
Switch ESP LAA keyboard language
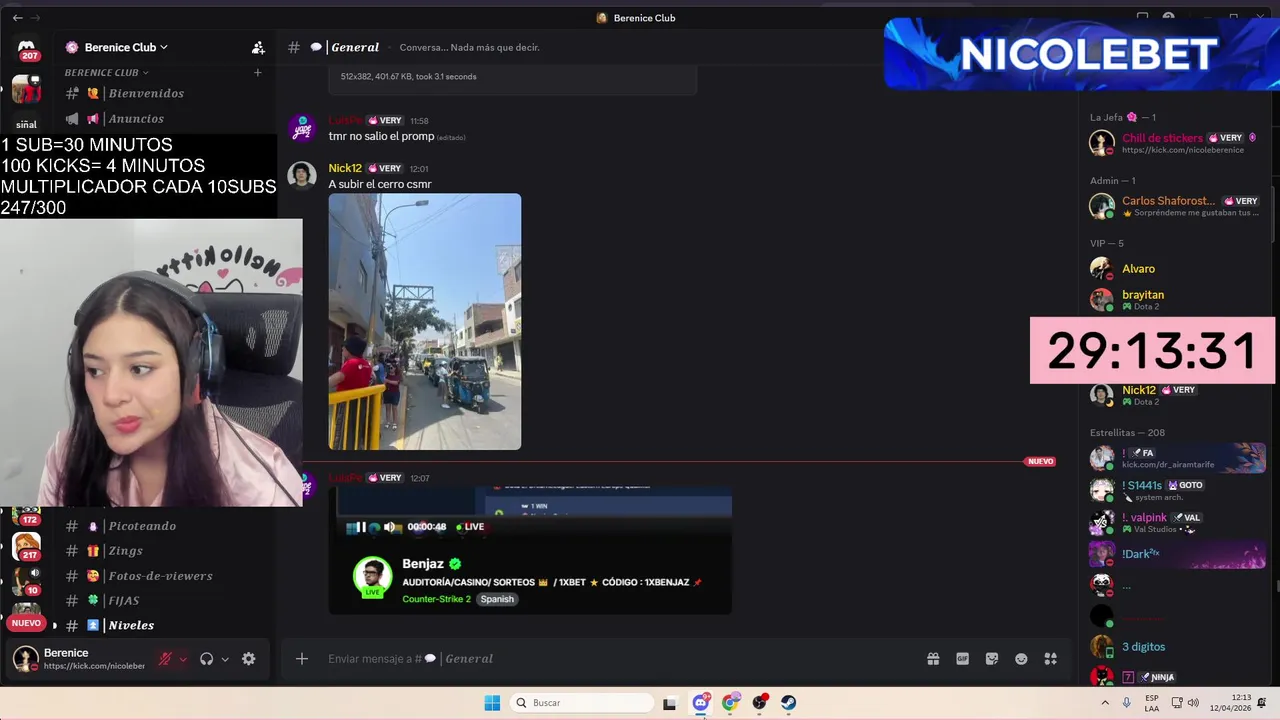[1152, 703]
